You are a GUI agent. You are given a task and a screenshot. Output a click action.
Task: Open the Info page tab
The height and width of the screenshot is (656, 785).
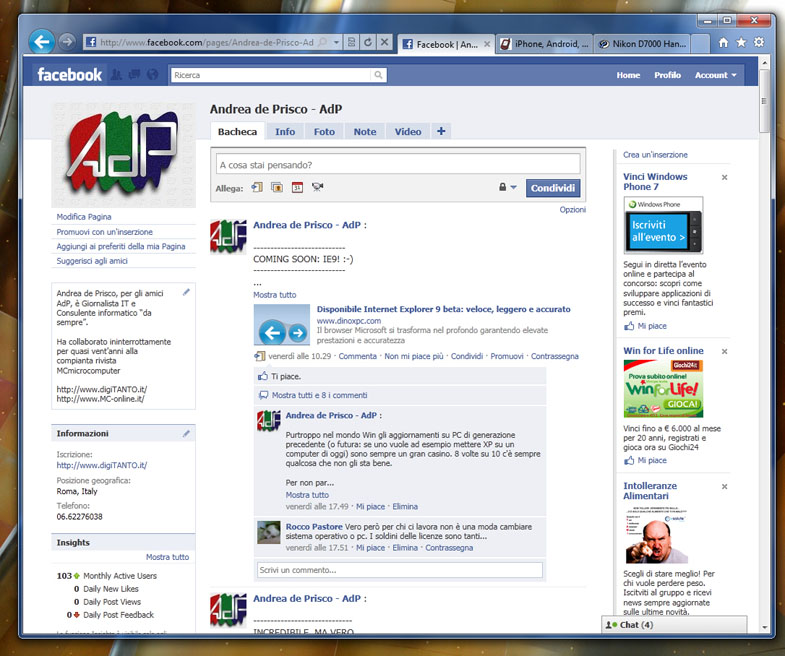coord(285,132)
